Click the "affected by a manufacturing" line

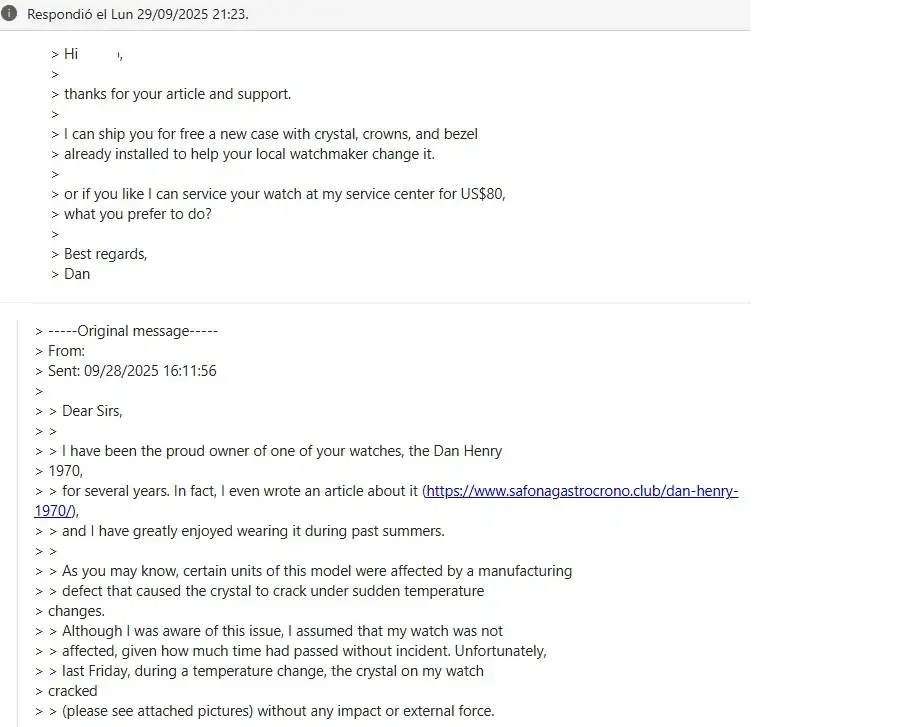pyautogui.click(x=317, y=571)
